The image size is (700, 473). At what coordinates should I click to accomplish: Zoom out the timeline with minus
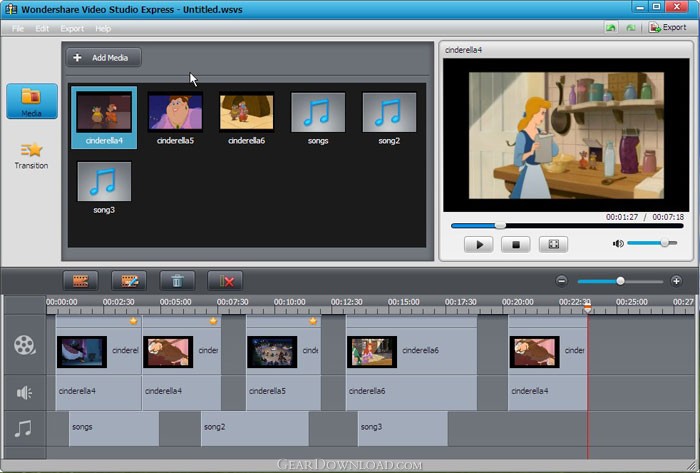coord(562,281)
